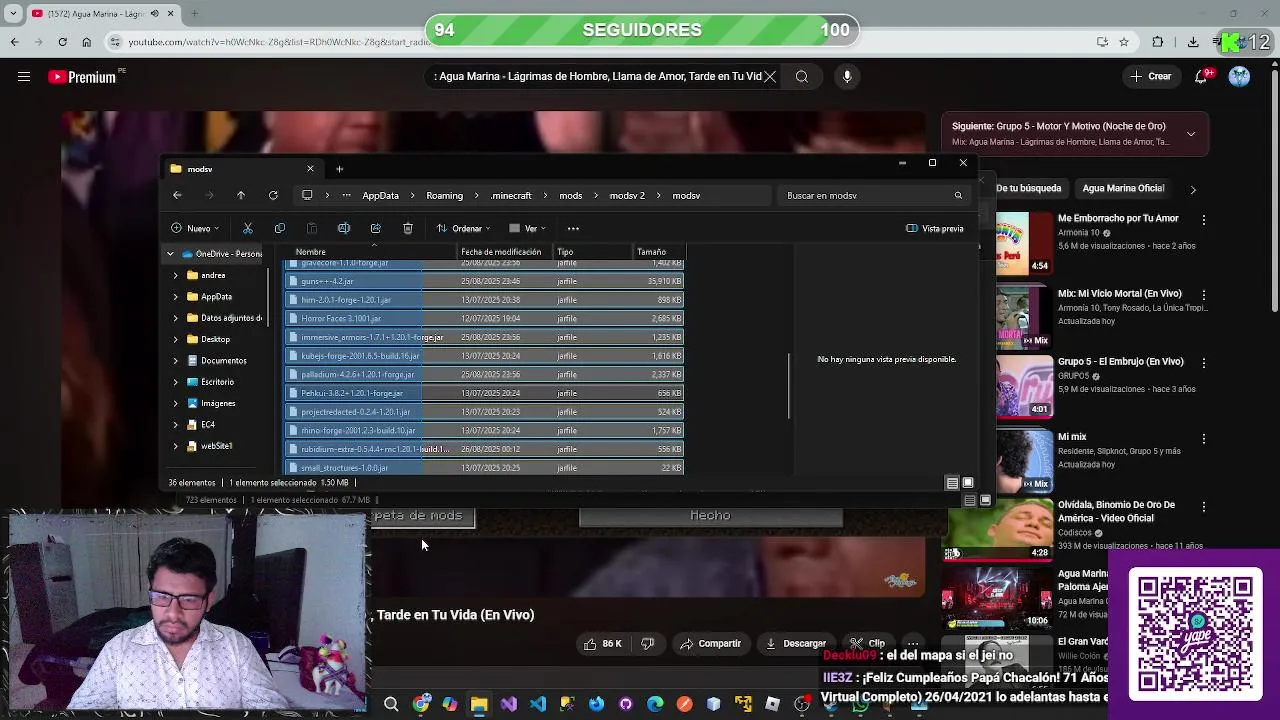This screenshot has height=720, width=1280.
Task: Click the Delete trash icon in Explorer
Action: 408,228
